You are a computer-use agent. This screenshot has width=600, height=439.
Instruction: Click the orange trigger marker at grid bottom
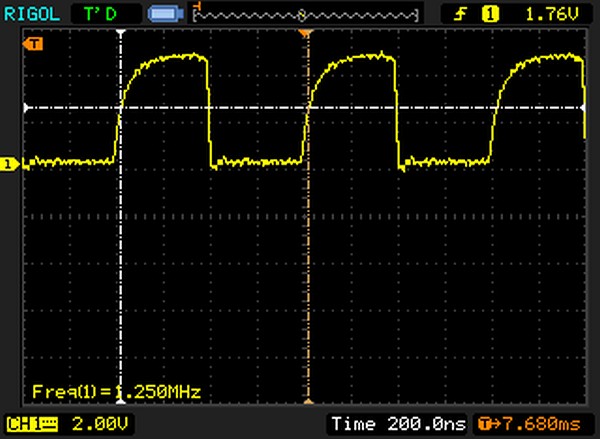pos(307,405)
